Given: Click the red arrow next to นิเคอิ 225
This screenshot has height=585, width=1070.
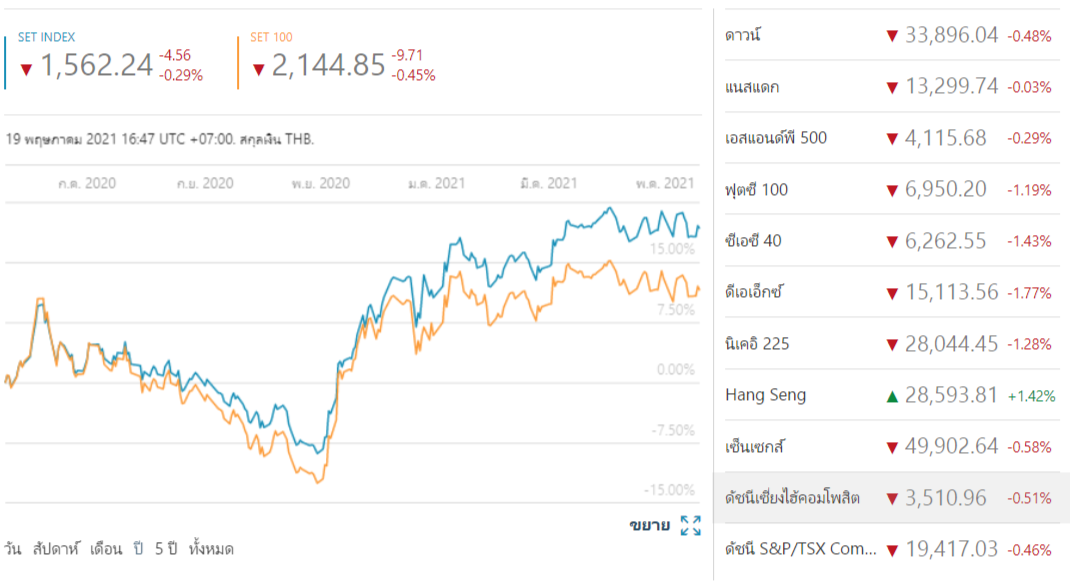Looking at the screenshot, I should pyautogui.click(x=892, y=344).
